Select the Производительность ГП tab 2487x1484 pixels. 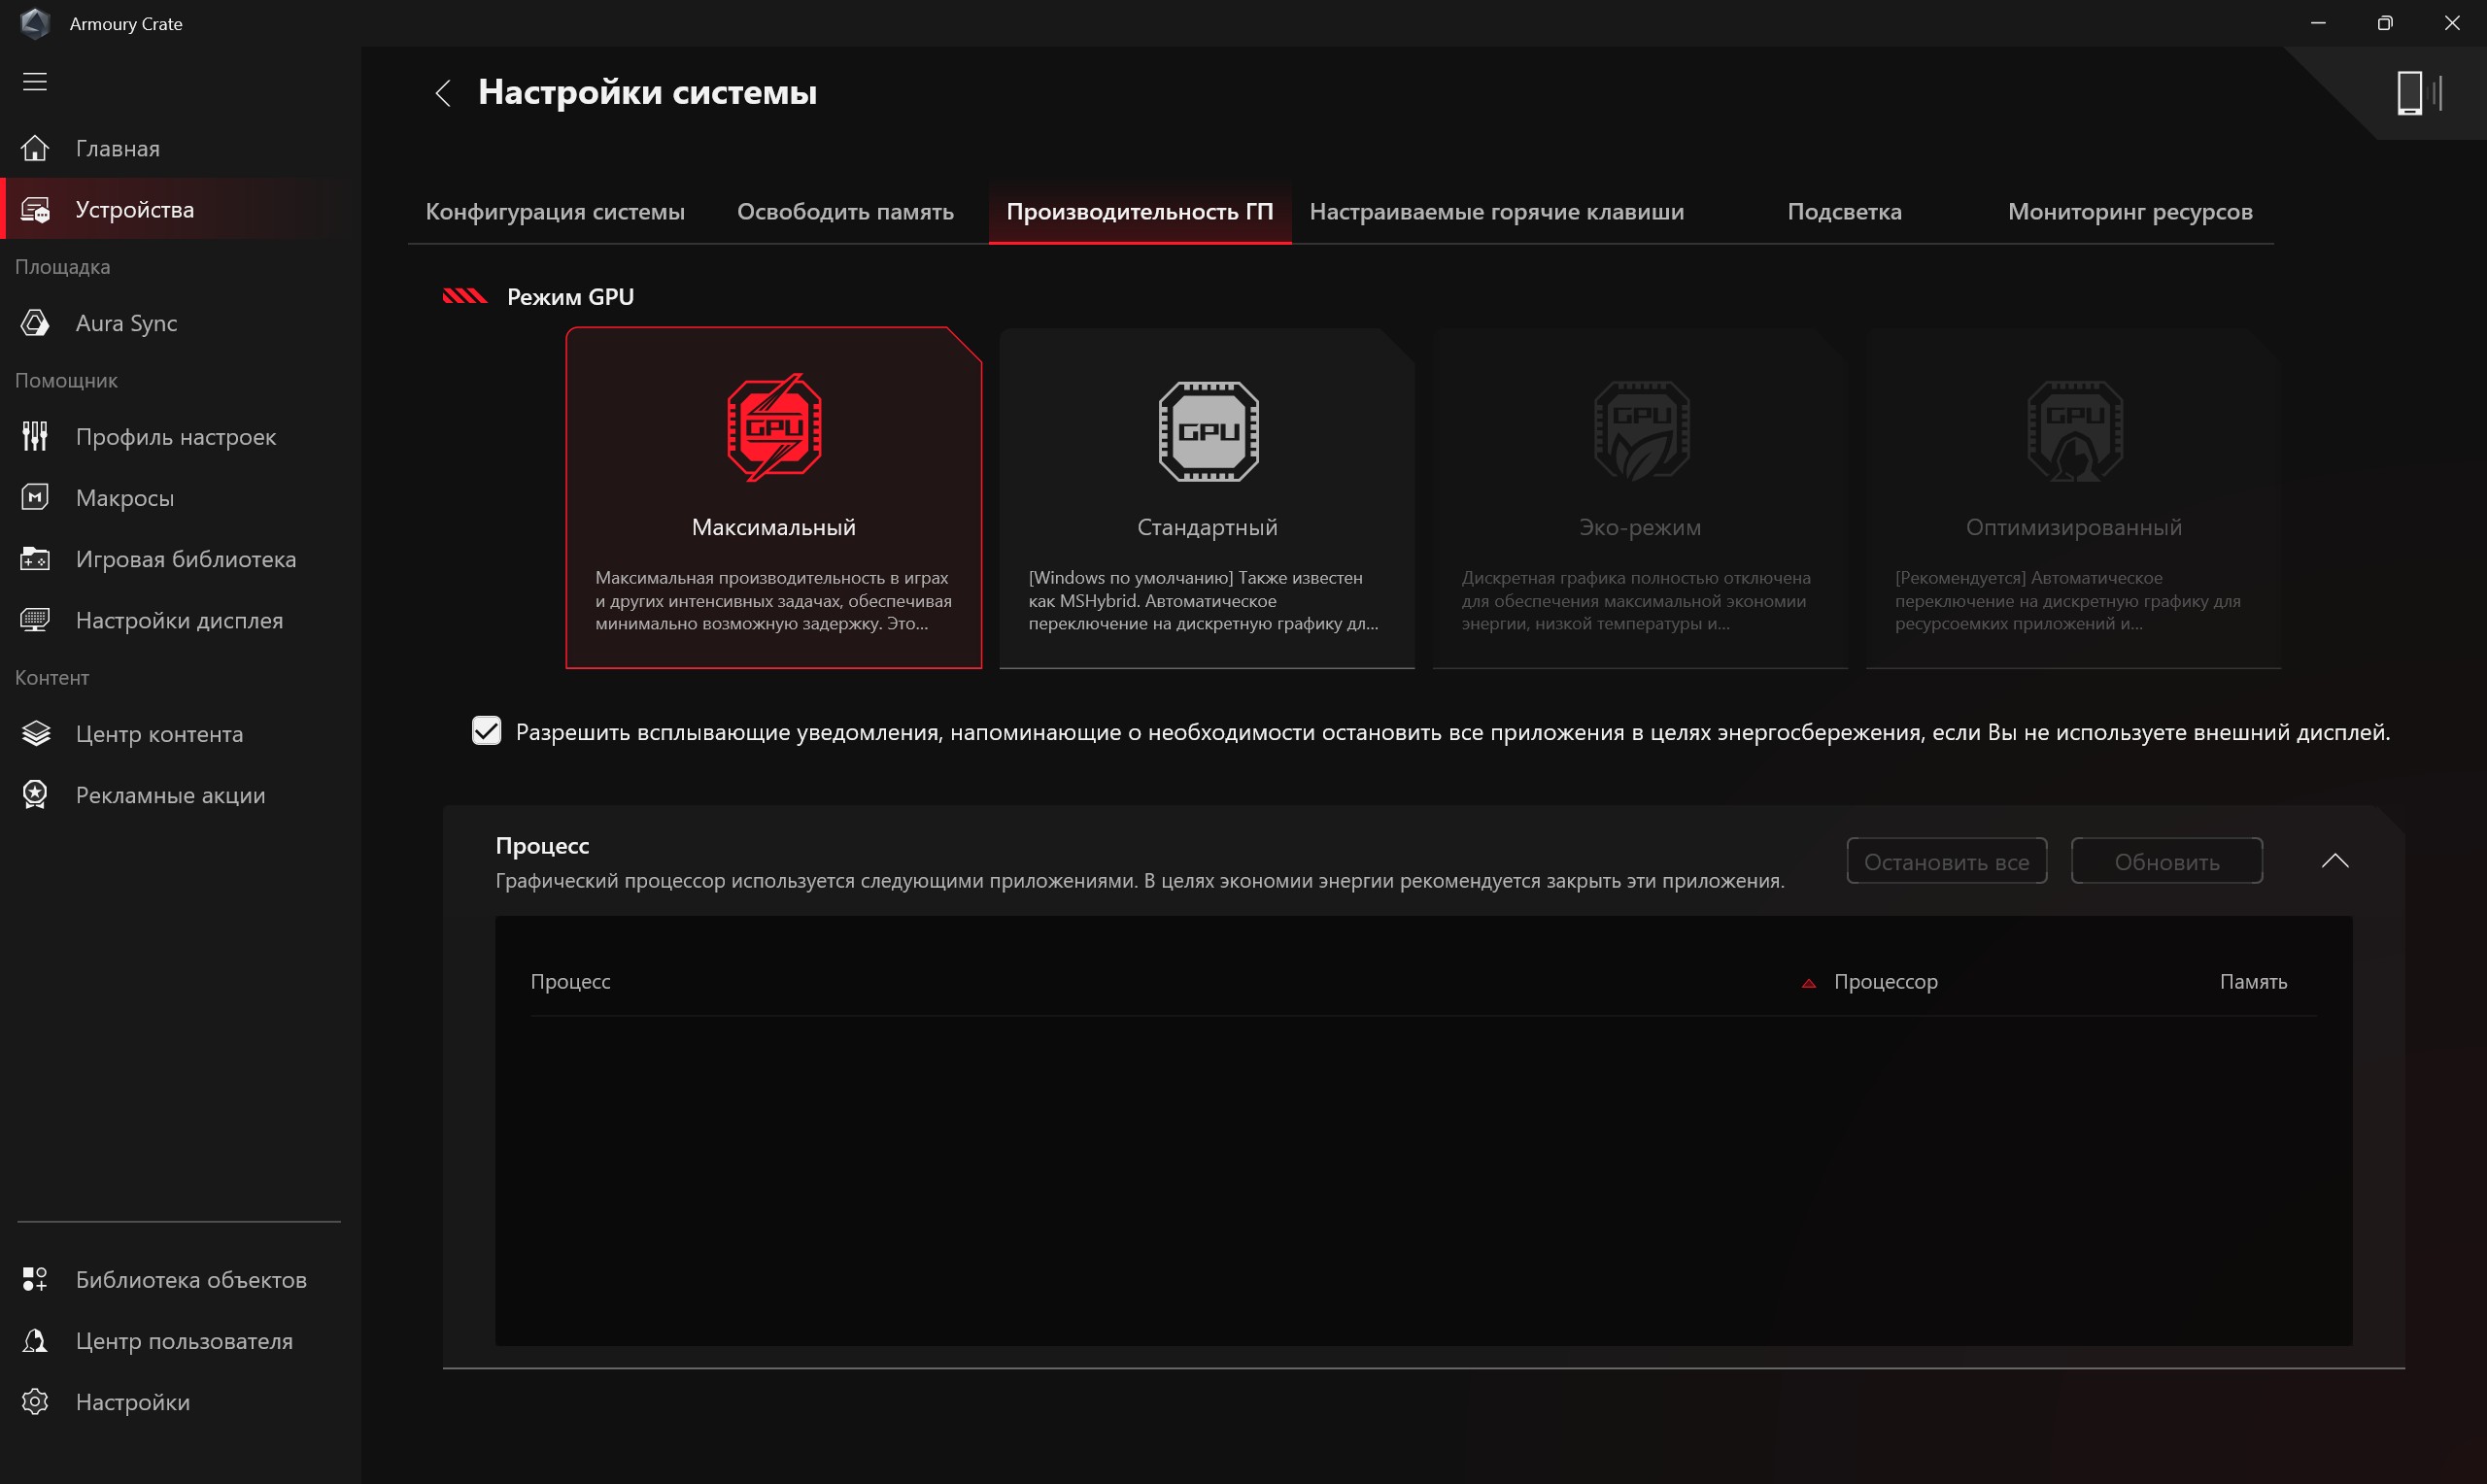pyautogui.click(x=1139, y=212)
